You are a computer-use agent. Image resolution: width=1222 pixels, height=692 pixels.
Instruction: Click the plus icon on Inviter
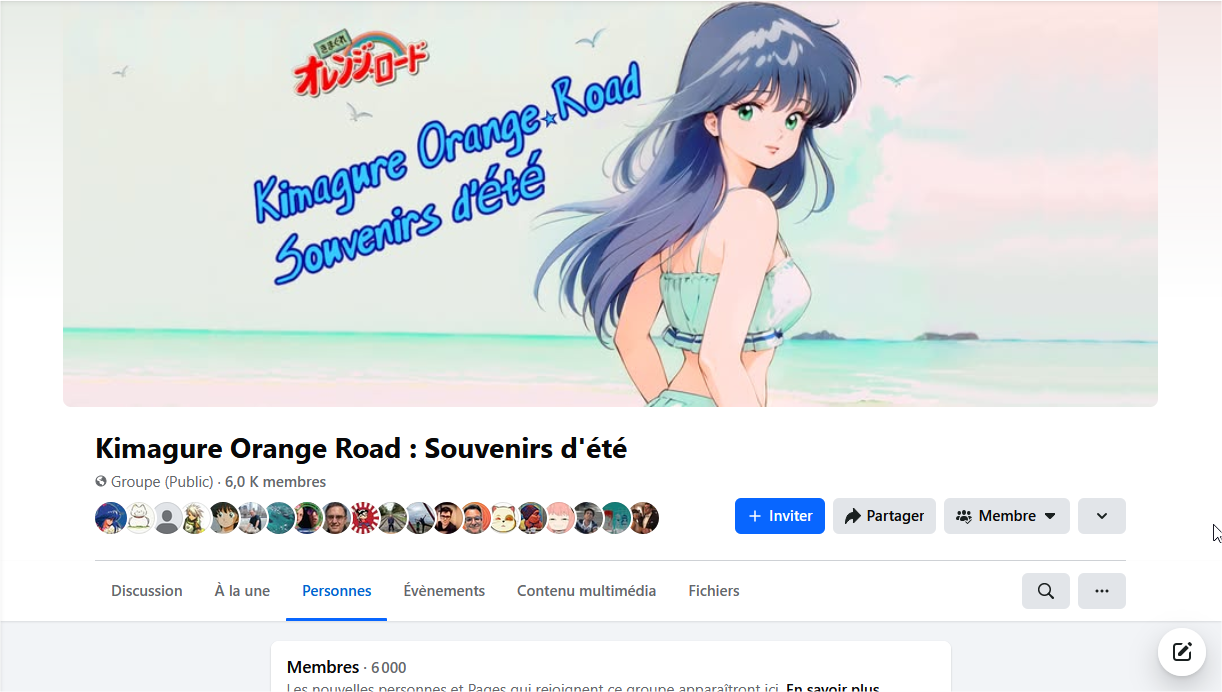(x=755, y=516)
